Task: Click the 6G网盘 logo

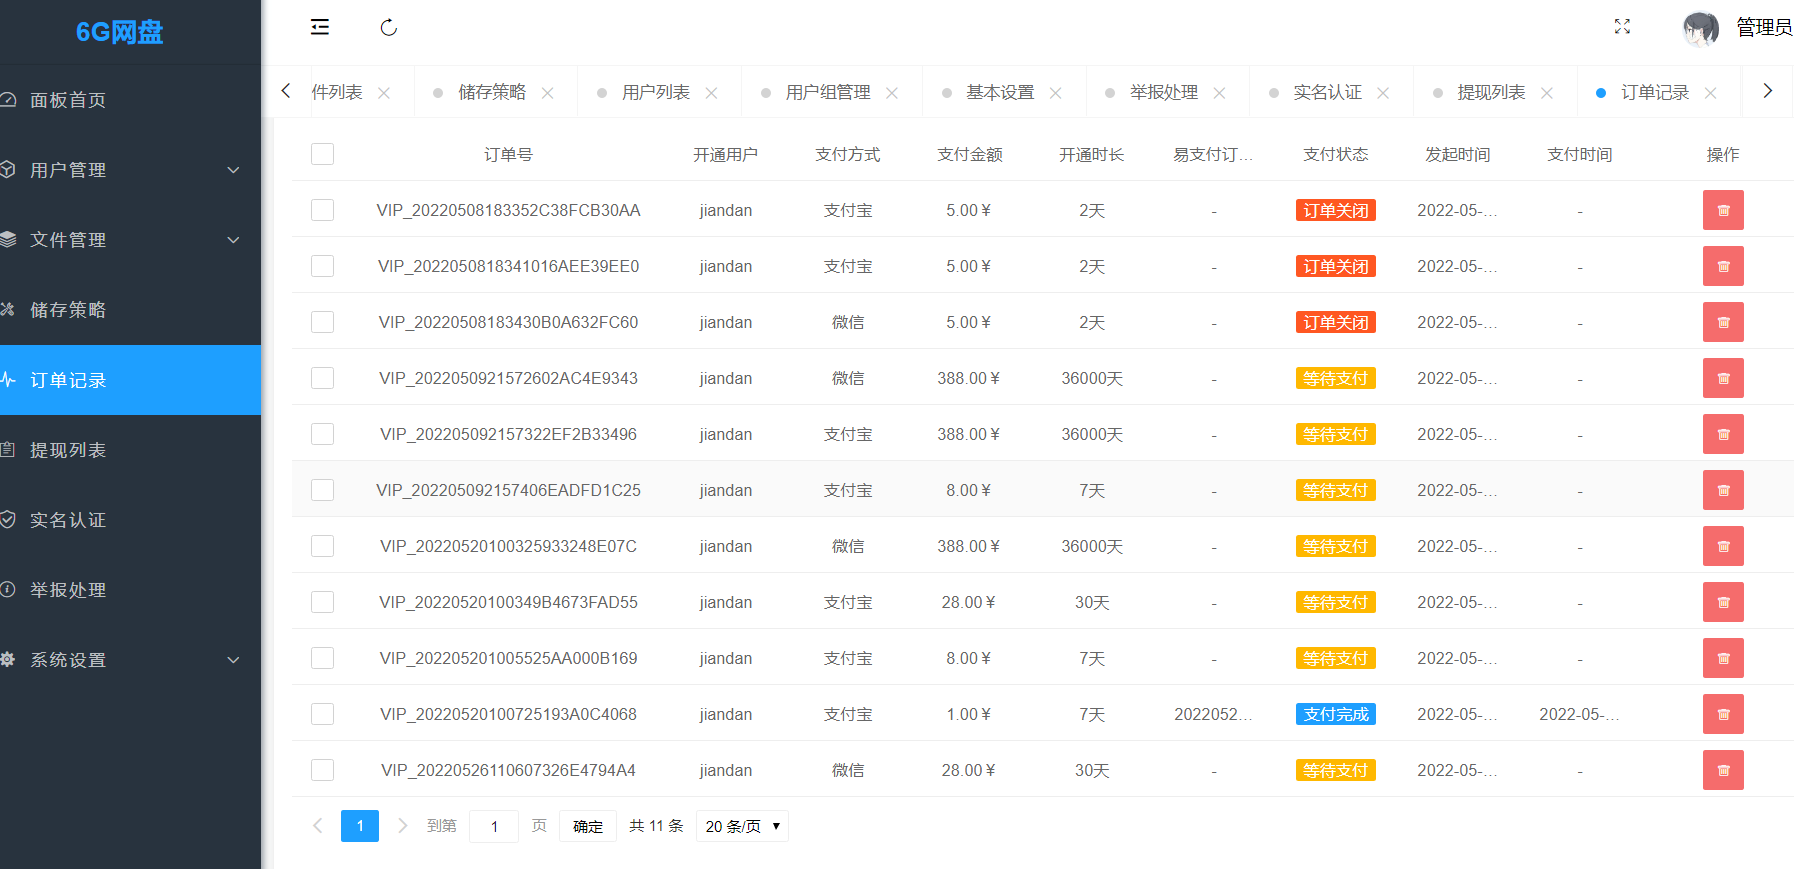Action: [119, 32]
